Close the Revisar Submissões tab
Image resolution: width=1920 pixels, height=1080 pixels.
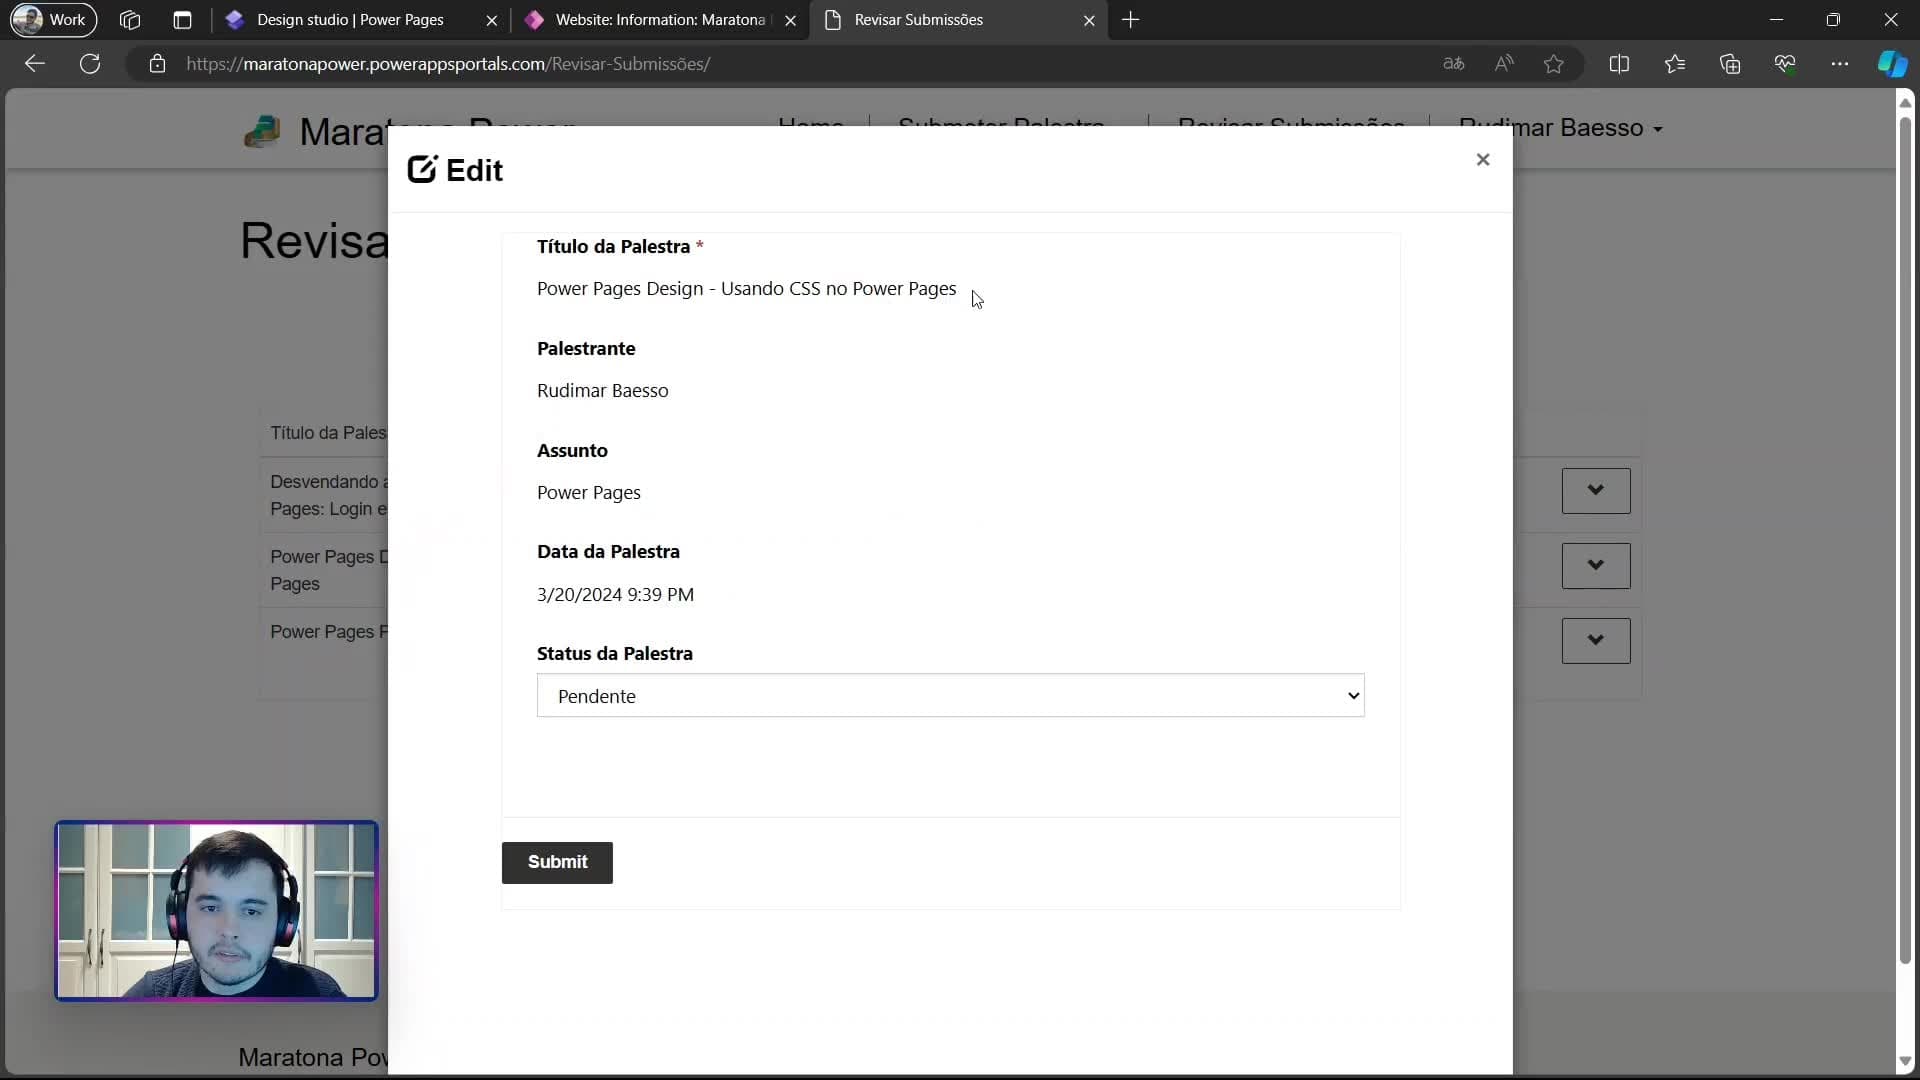(1089, 20)
